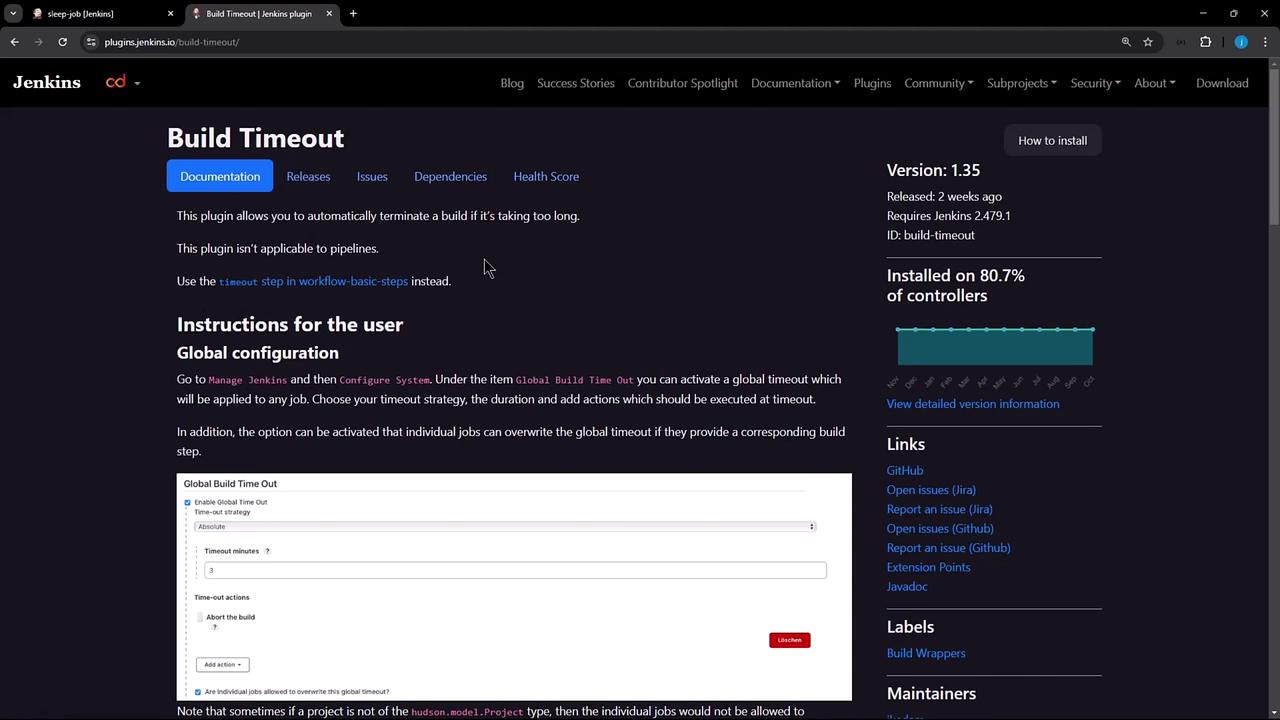
Task: Go forward in browser history
Action: [38, 42]
